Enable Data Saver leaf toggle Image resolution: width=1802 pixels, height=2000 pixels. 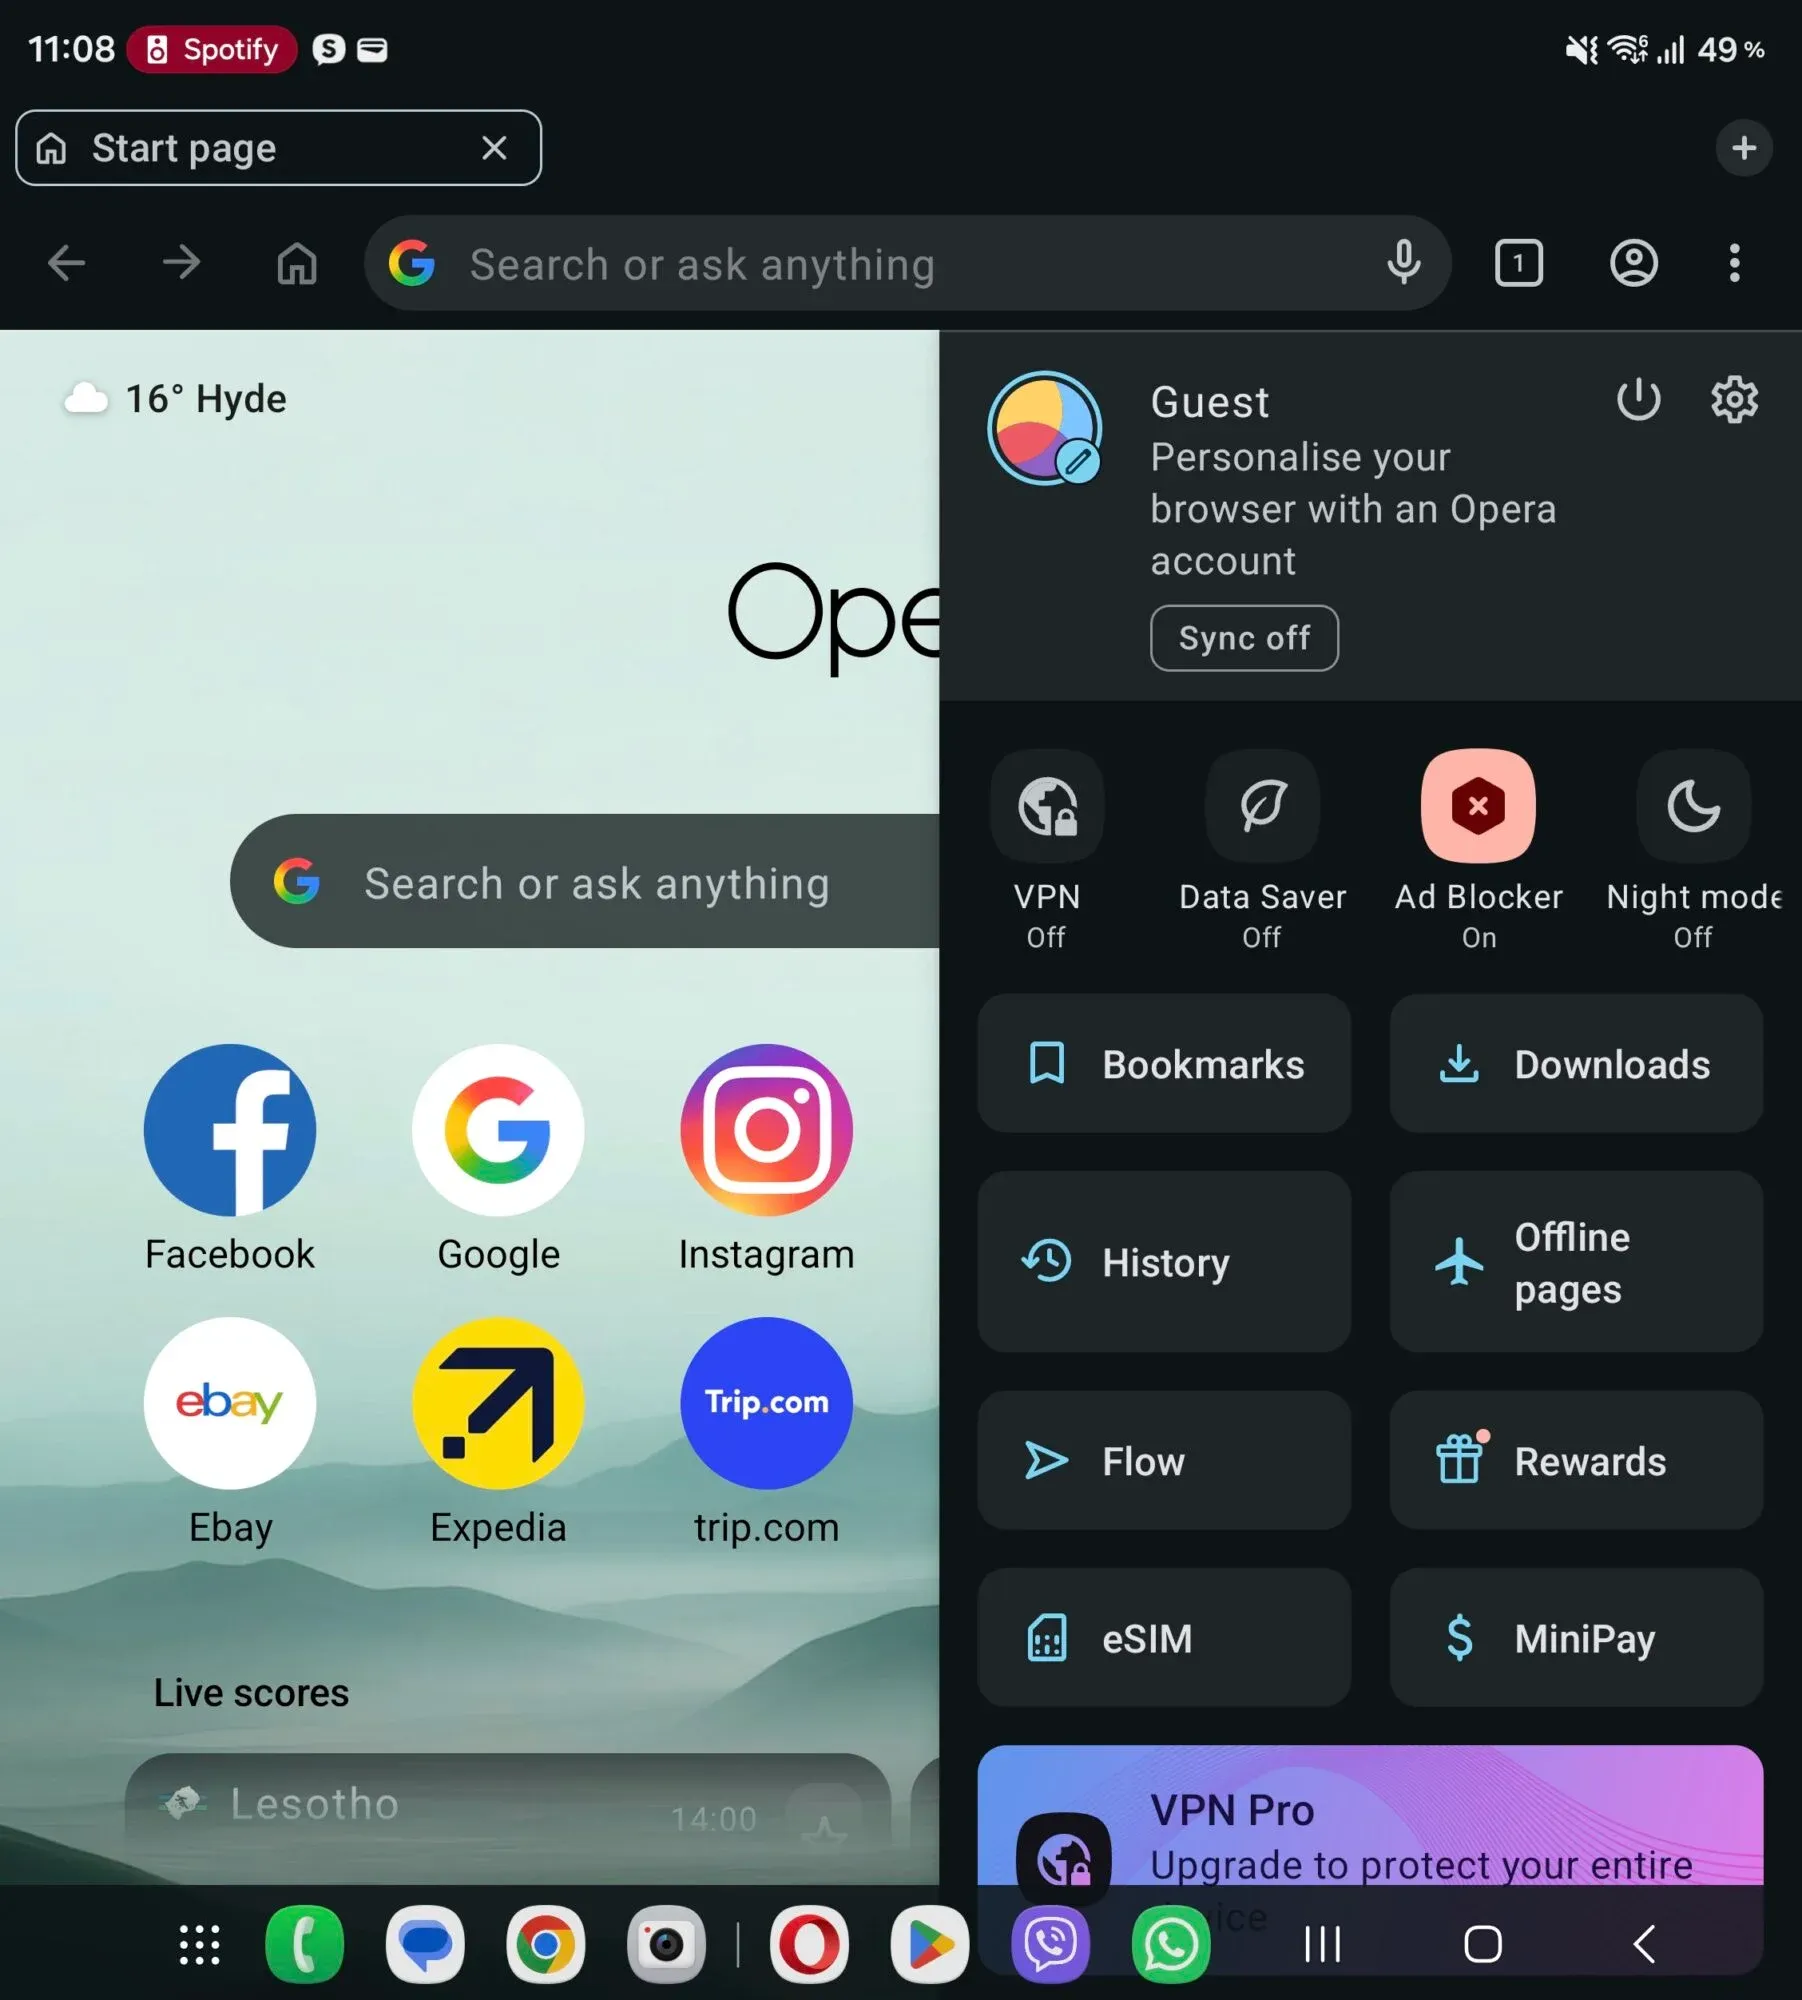(1262, 806)
